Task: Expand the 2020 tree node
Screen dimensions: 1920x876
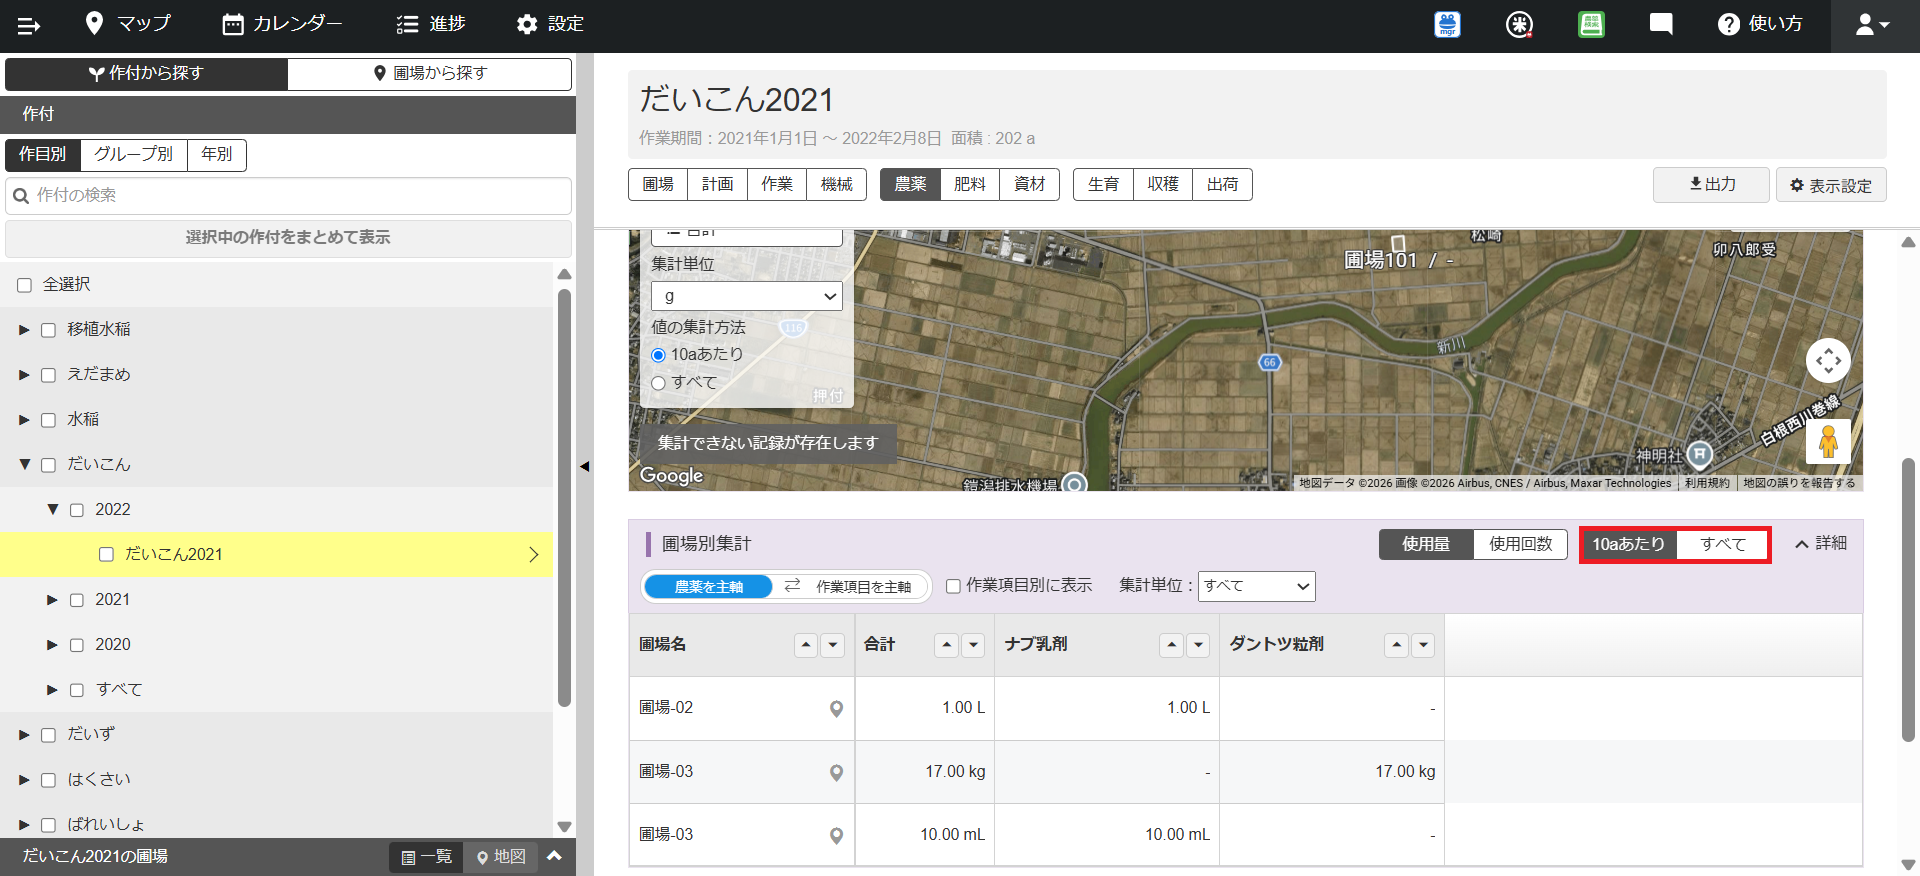Action: (53, 645)
